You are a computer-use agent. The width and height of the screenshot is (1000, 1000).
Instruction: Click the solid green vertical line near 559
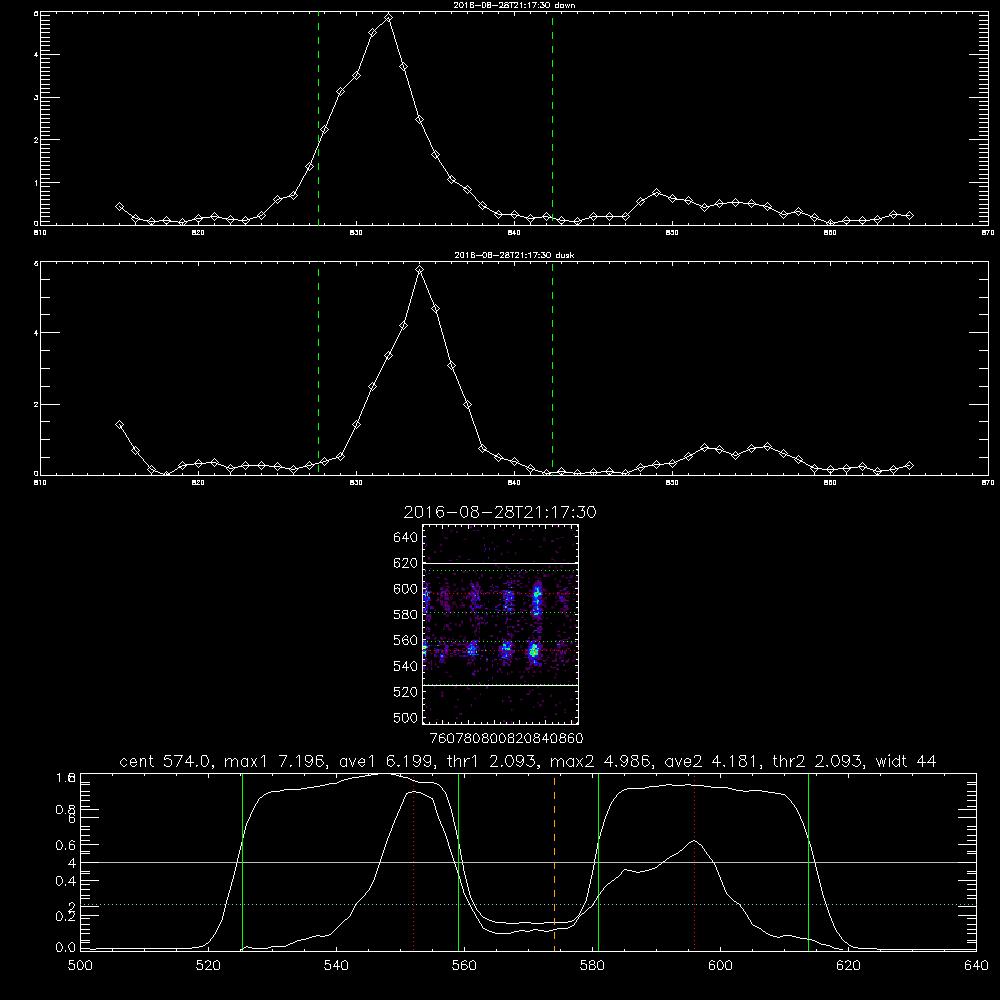pyautogui.click(x=459, y=862)
